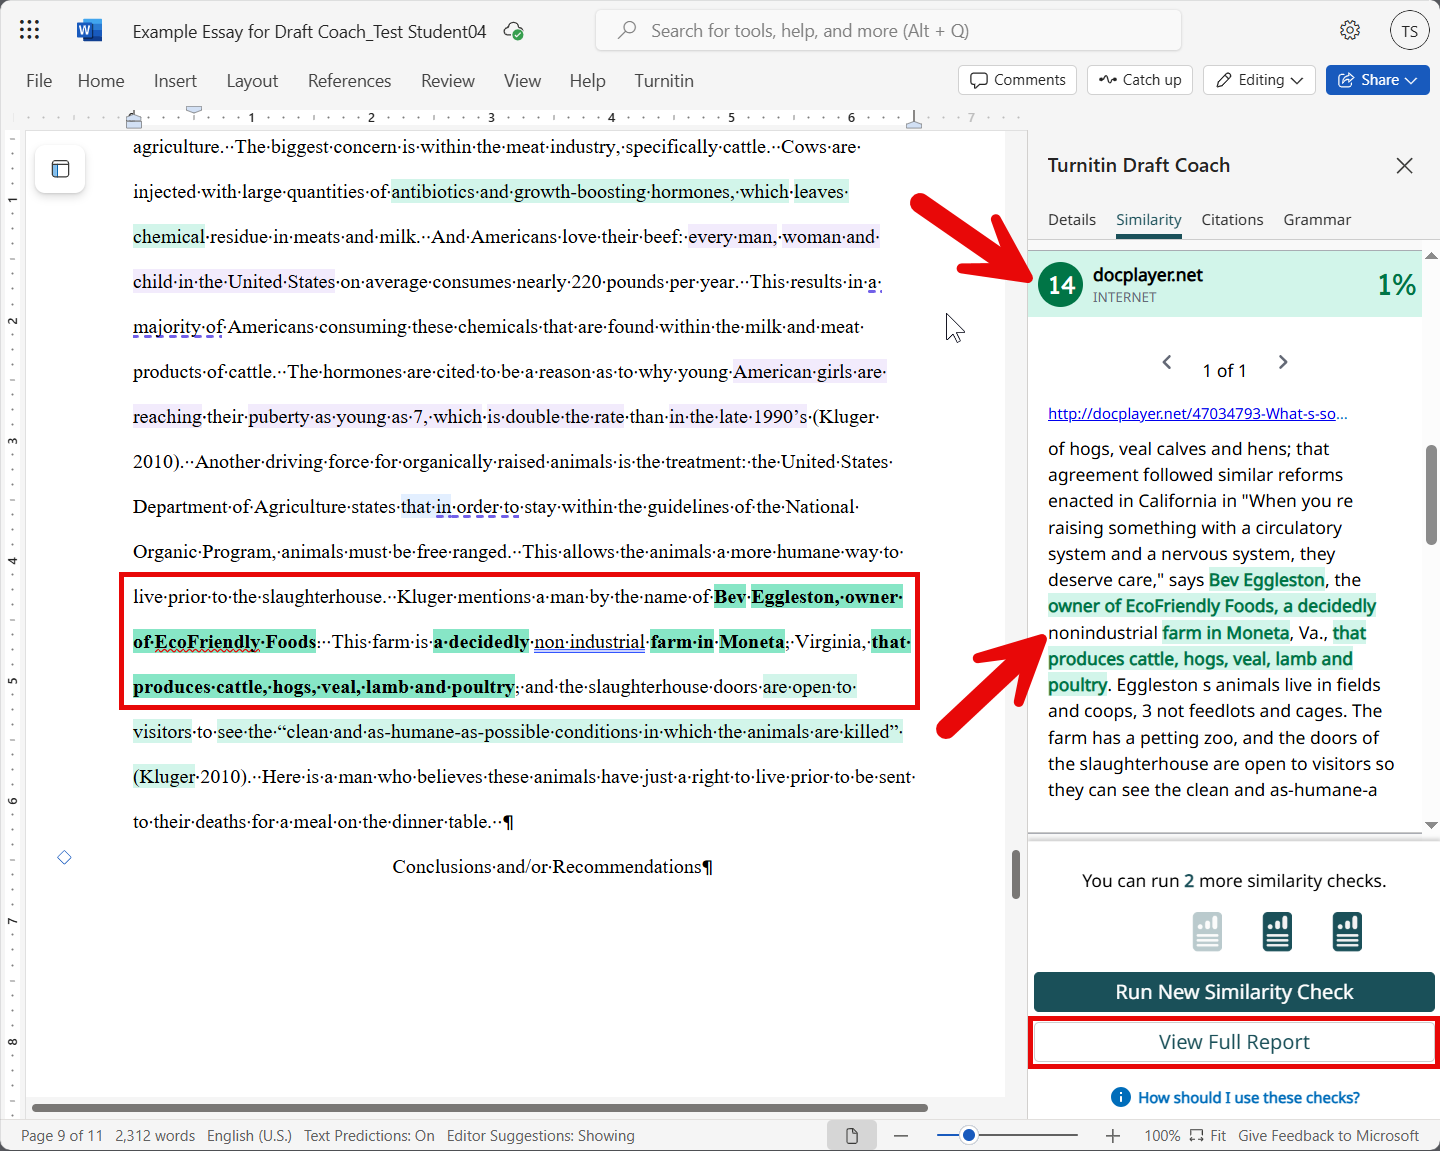Click the 1% similarity score

tap(1396, 285)
